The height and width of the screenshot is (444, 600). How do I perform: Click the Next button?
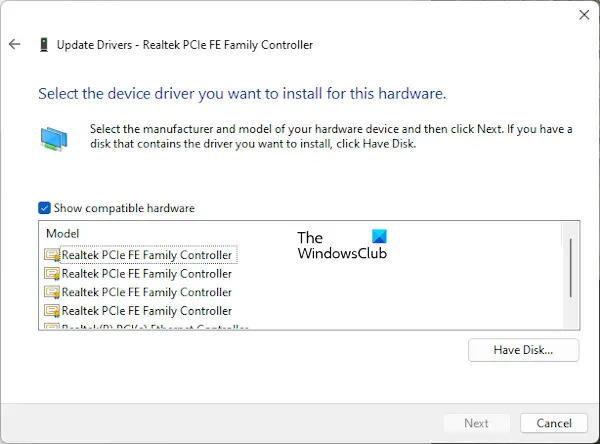pos(476,423)
